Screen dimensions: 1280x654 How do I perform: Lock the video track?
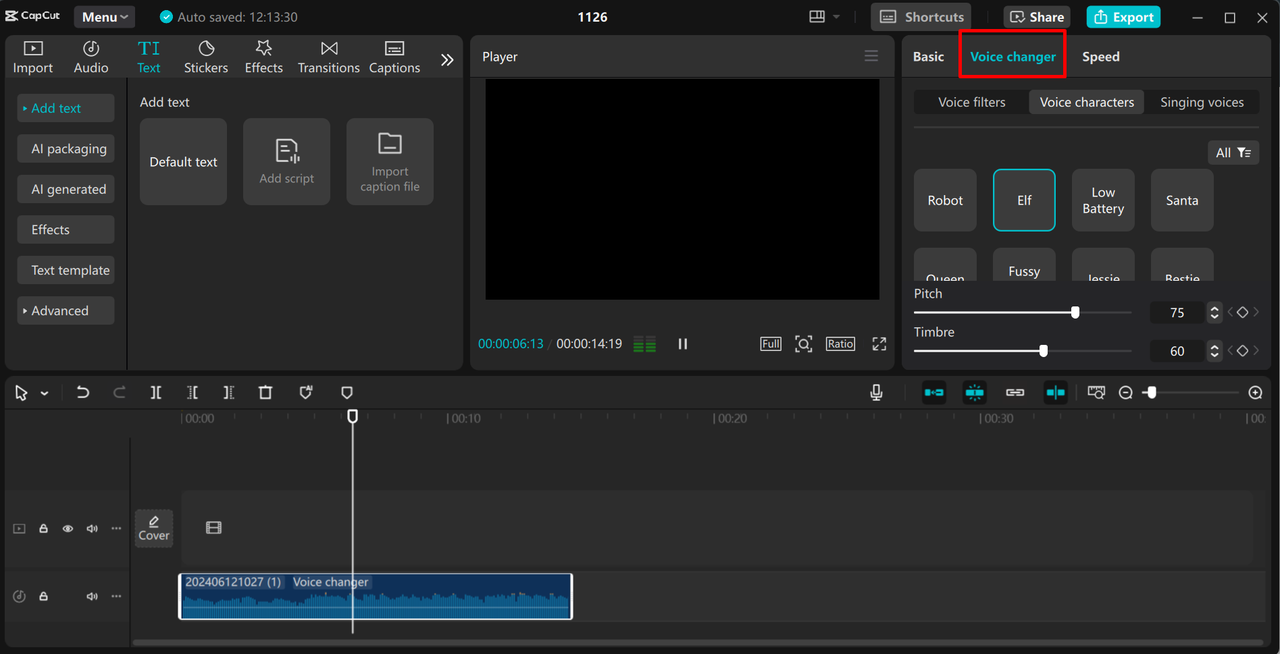43,528
